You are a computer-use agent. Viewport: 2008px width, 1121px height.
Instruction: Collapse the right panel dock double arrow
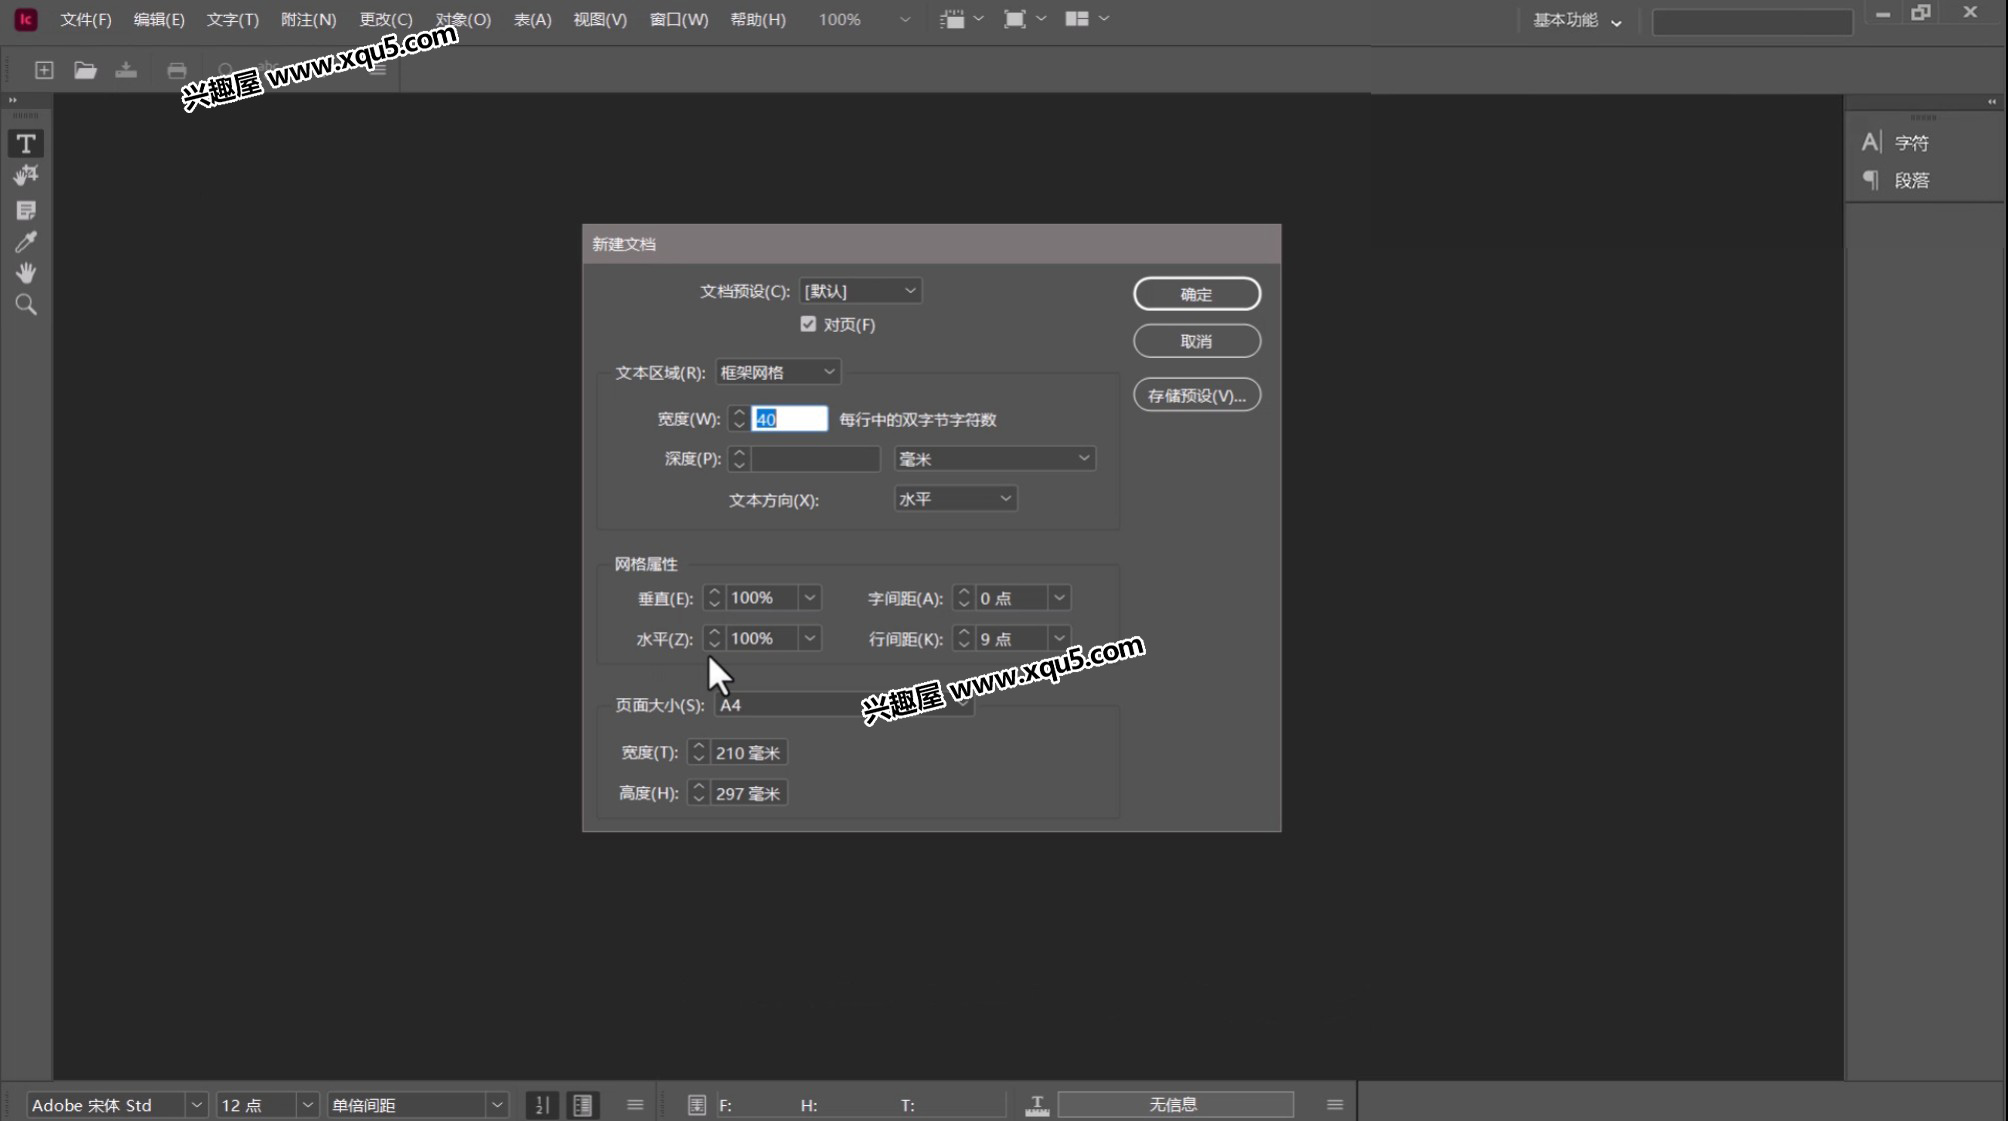coord(1992,101)
